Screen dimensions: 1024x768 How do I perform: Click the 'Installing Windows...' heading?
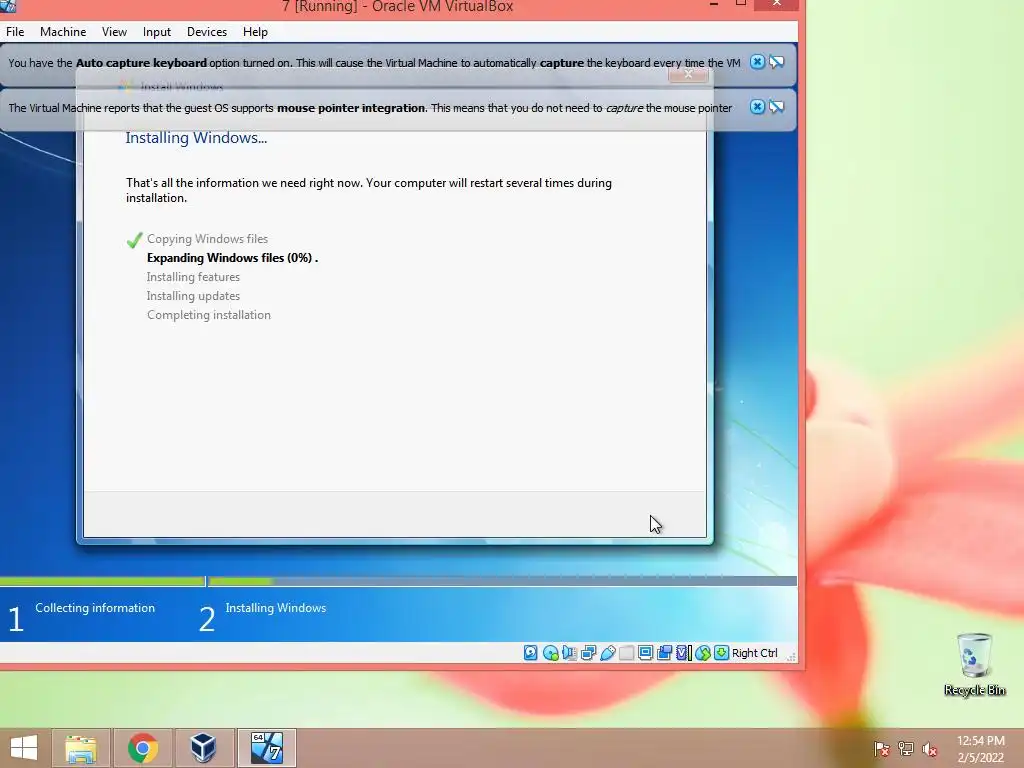click(x=196, y=138)
